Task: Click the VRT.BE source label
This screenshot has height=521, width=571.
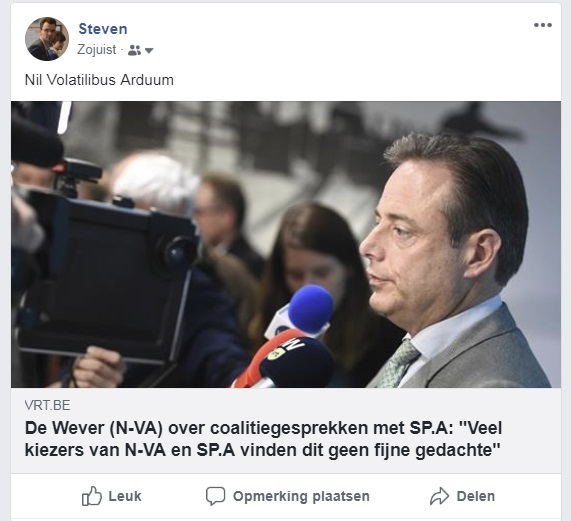Action: pos(47,405)
